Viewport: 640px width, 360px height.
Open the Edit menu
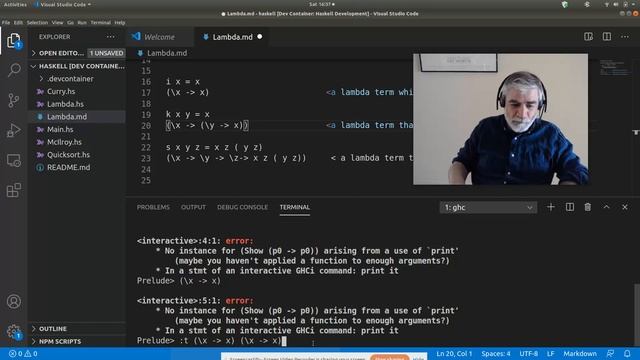[18, 22]
